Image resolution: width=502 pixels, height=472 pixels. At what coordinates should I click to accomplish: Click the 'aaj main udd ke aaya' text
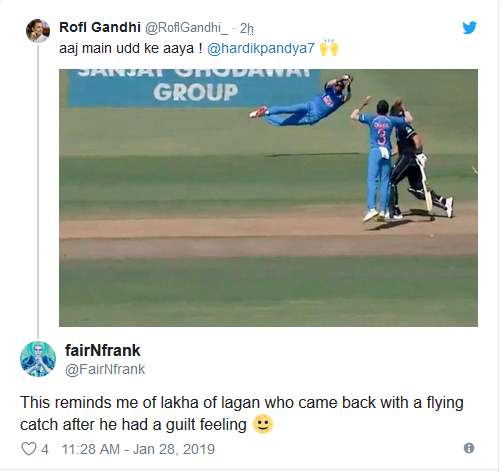(x=131, y=49)
